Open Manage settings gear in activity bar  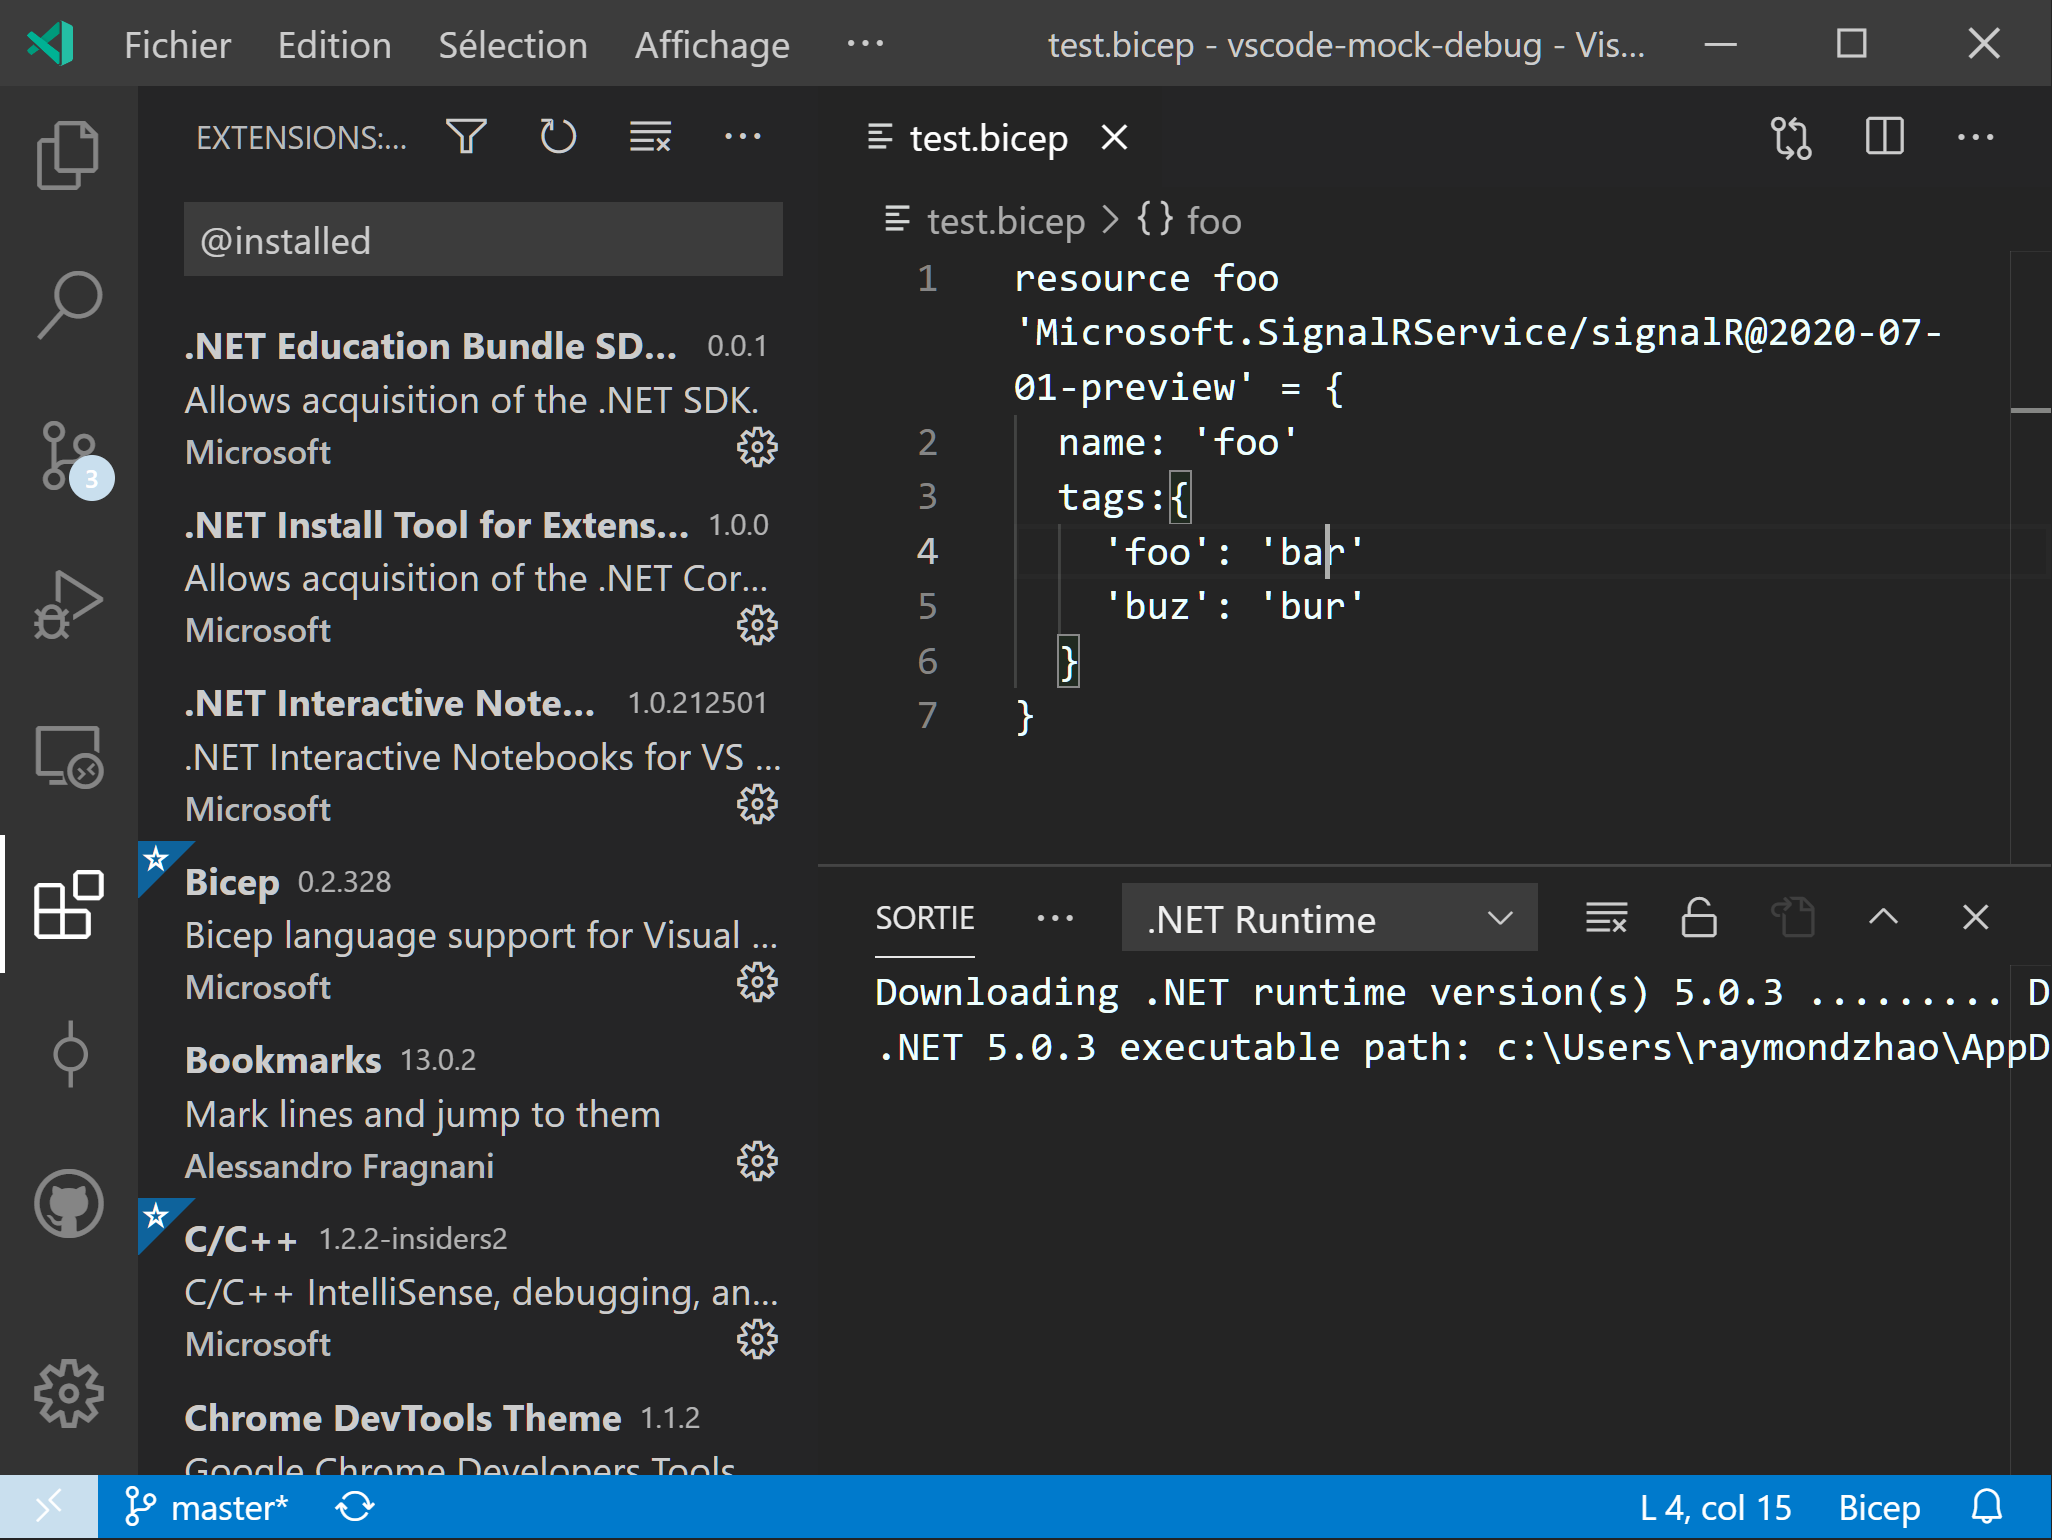point(68,1393)
